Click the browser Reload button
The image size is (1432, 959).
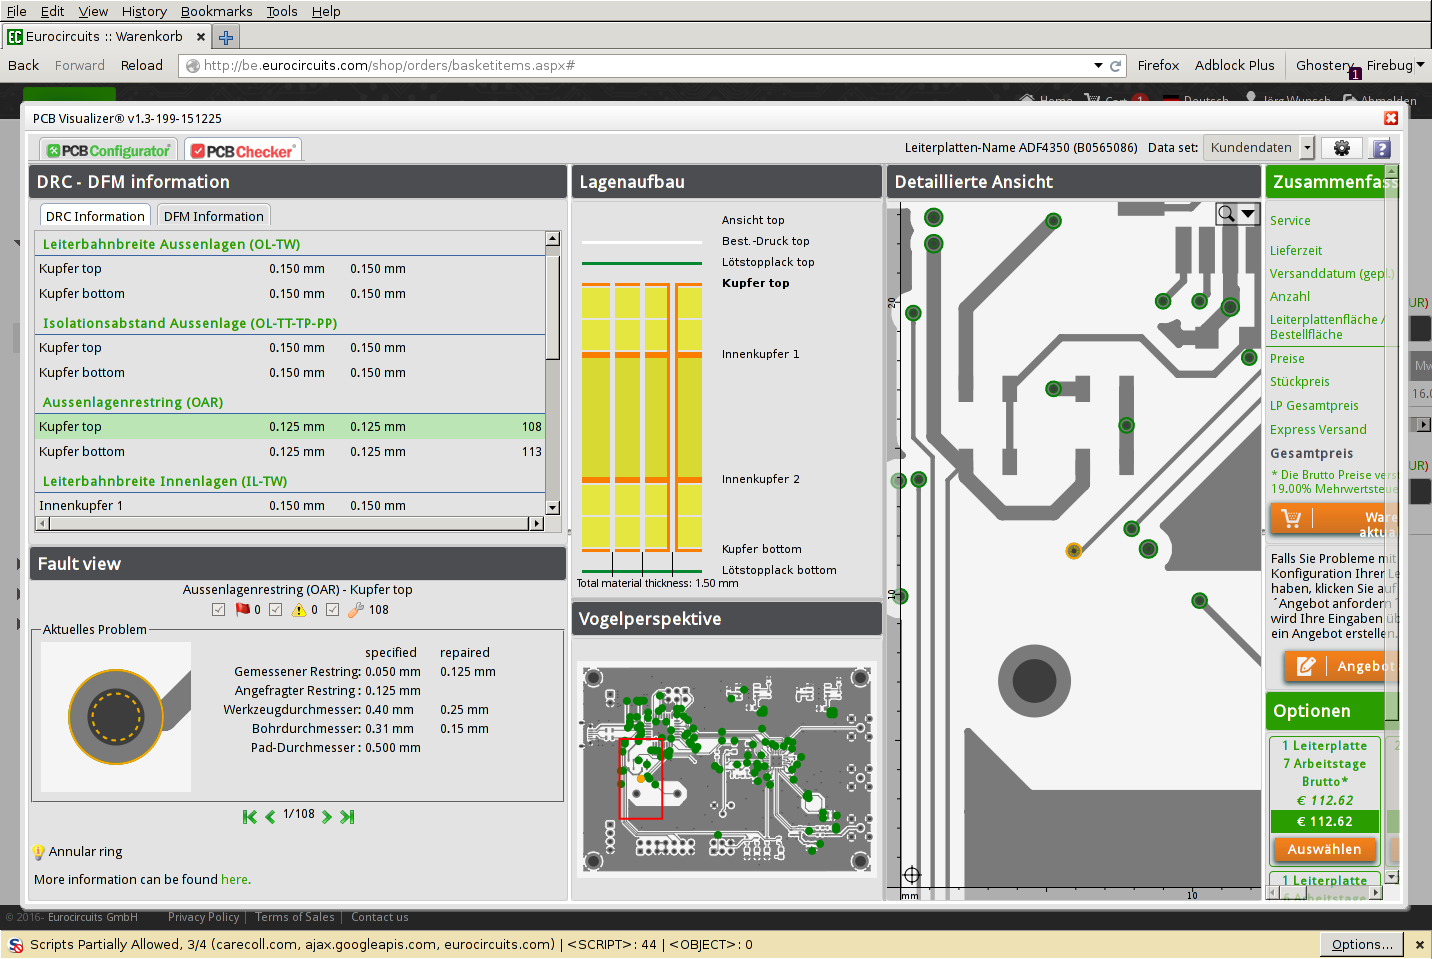pos(142,65)
